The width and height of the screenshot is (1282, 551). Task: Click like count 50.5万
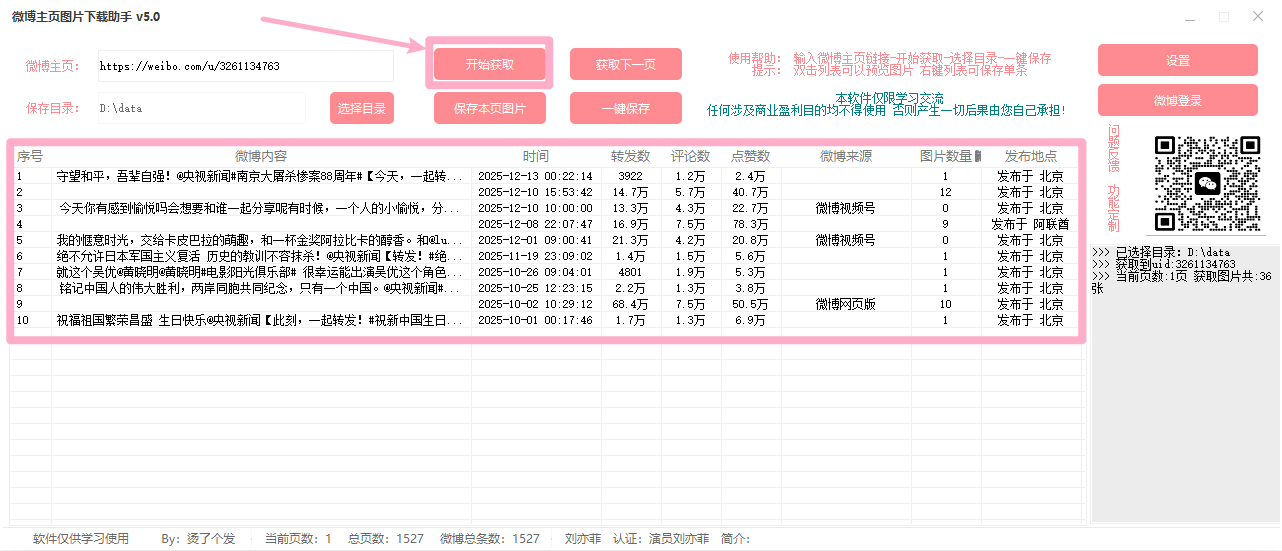(x=751, y=304)
